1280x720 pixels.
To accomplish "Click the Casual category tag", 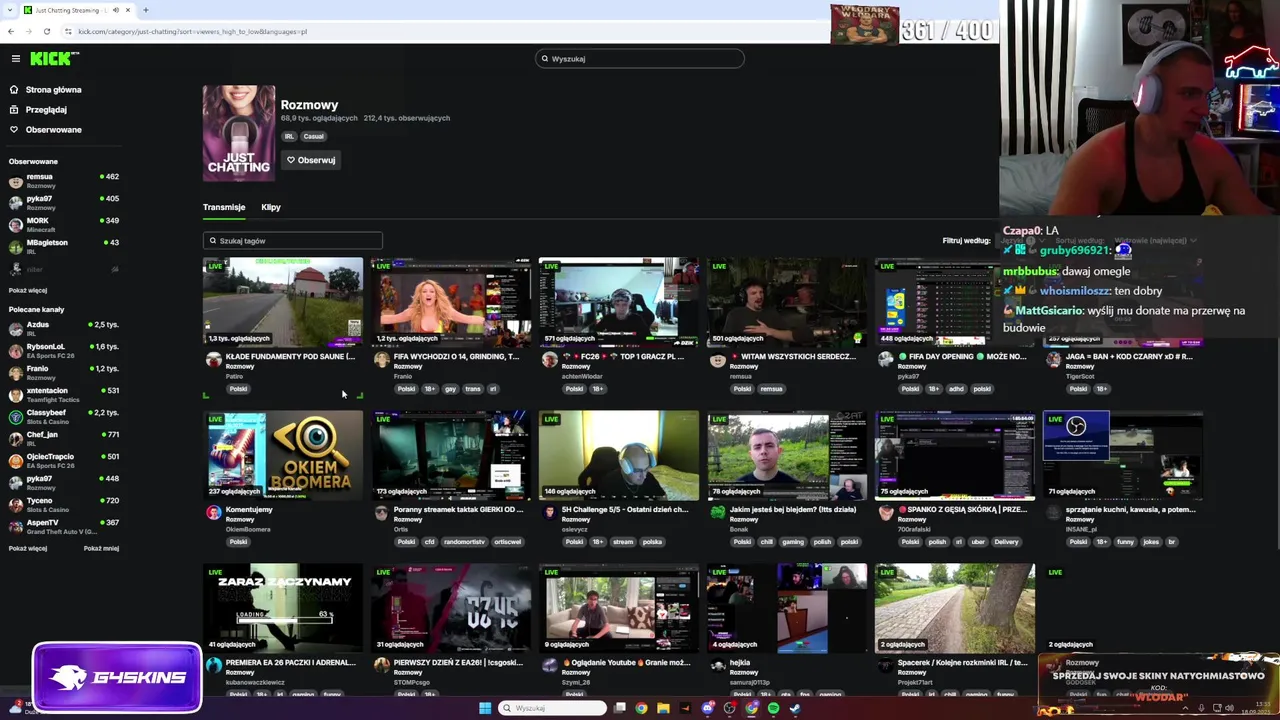I will click(x=314, y=136).
